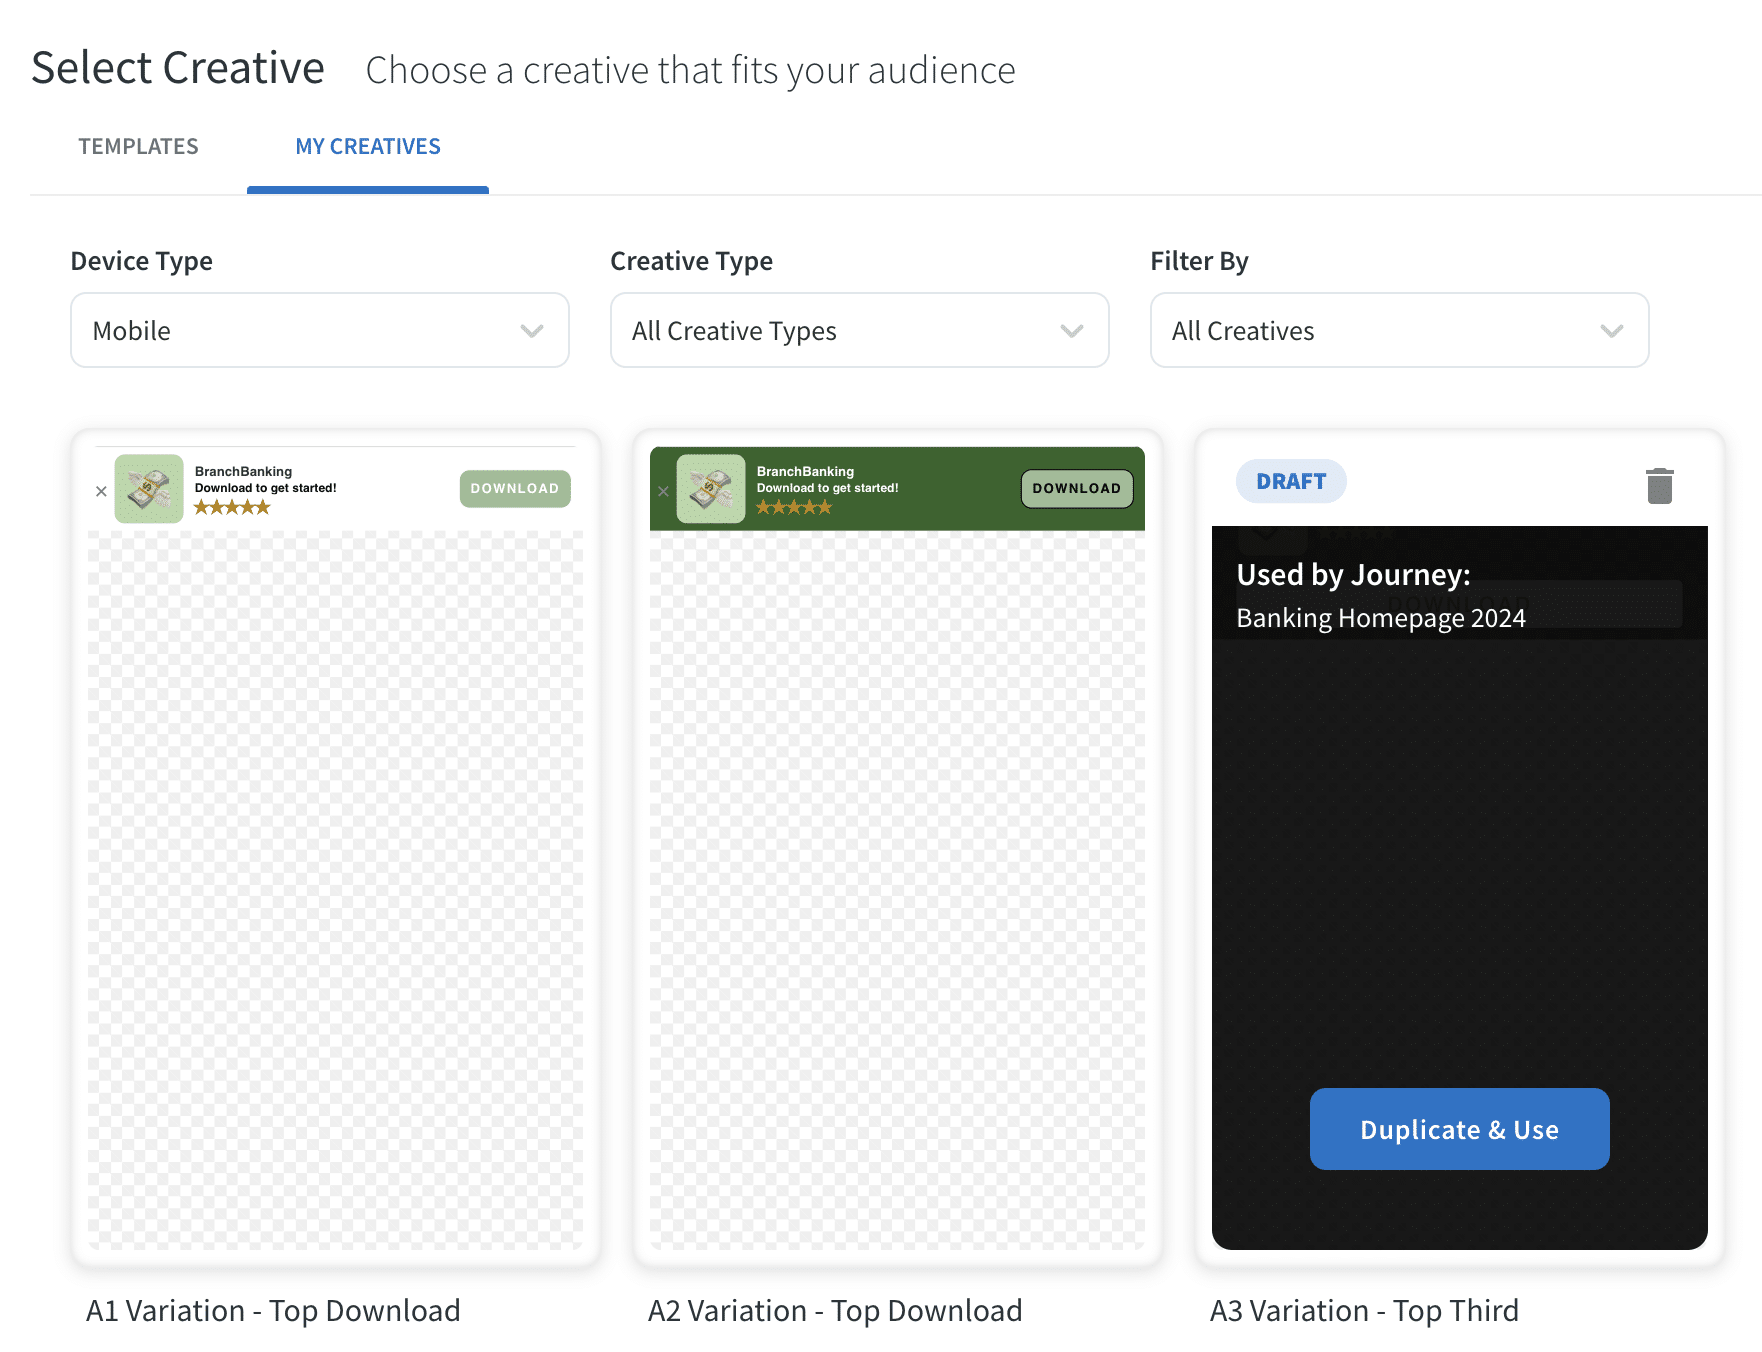Click the BranchBanking app icon on A1 banner

point(148,489)
